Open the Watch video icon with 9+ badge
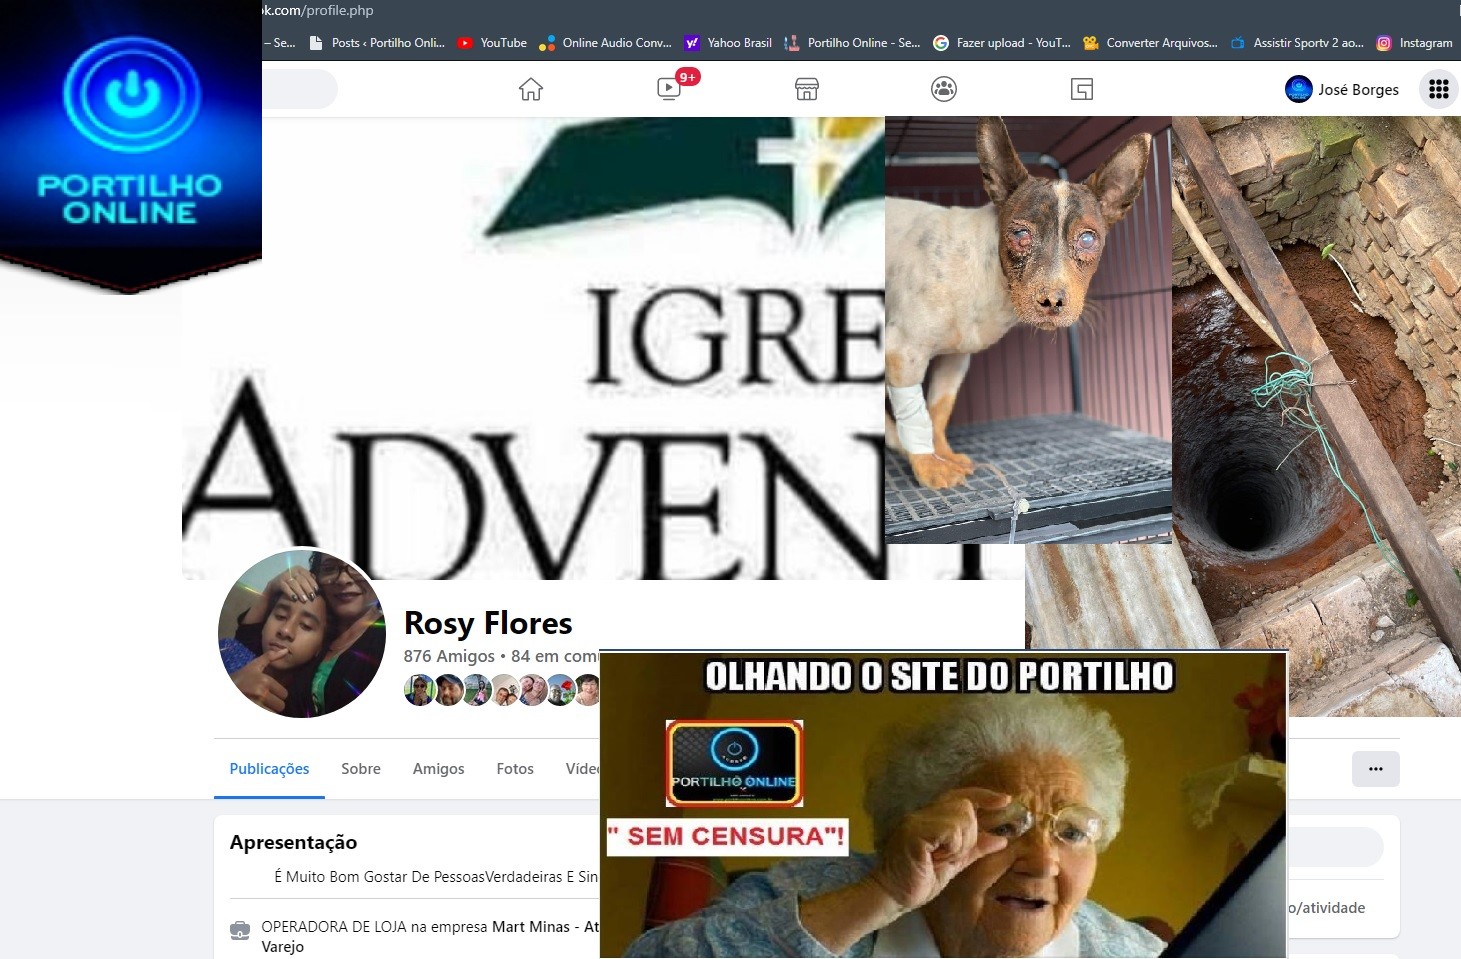This screenshot has width=1461, height=959. [x=669, y=89]
